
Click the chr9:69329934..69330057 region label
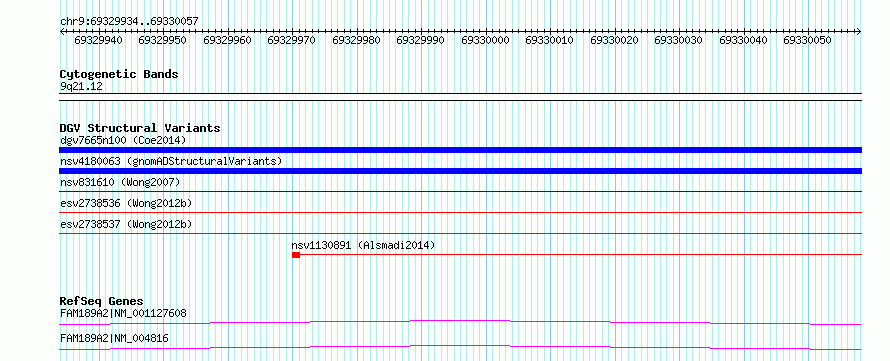(129, 22)
